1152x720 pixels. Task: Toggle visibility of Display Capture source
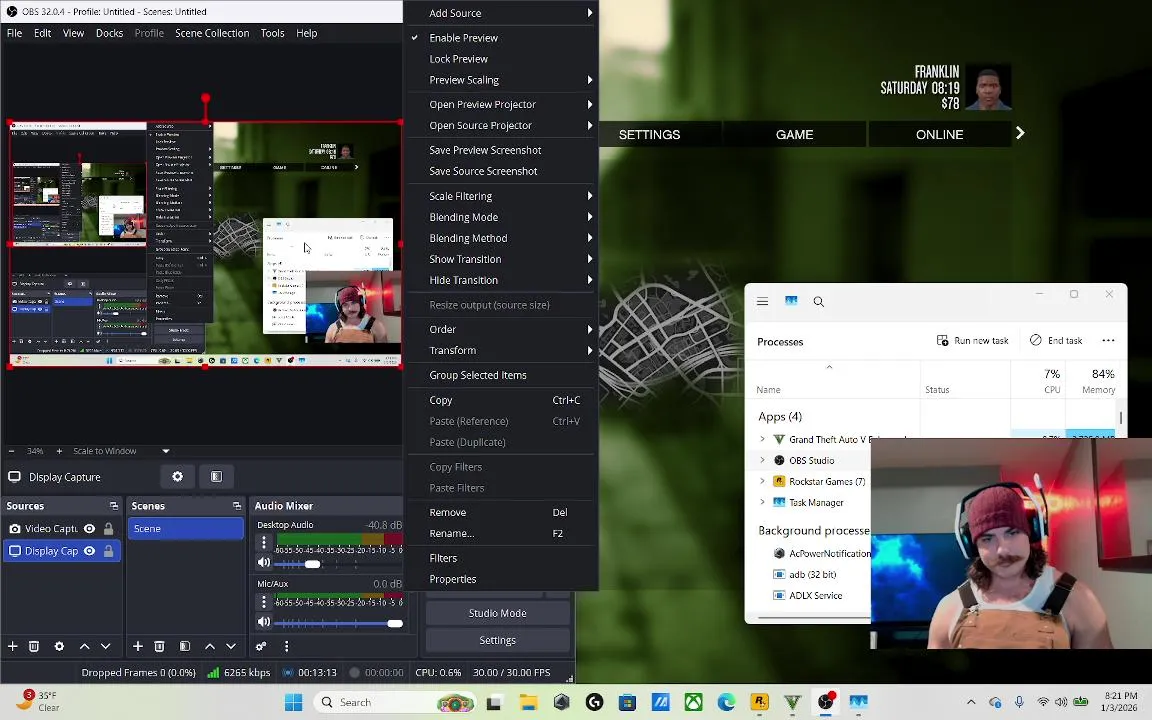click(x=90, y=551)
